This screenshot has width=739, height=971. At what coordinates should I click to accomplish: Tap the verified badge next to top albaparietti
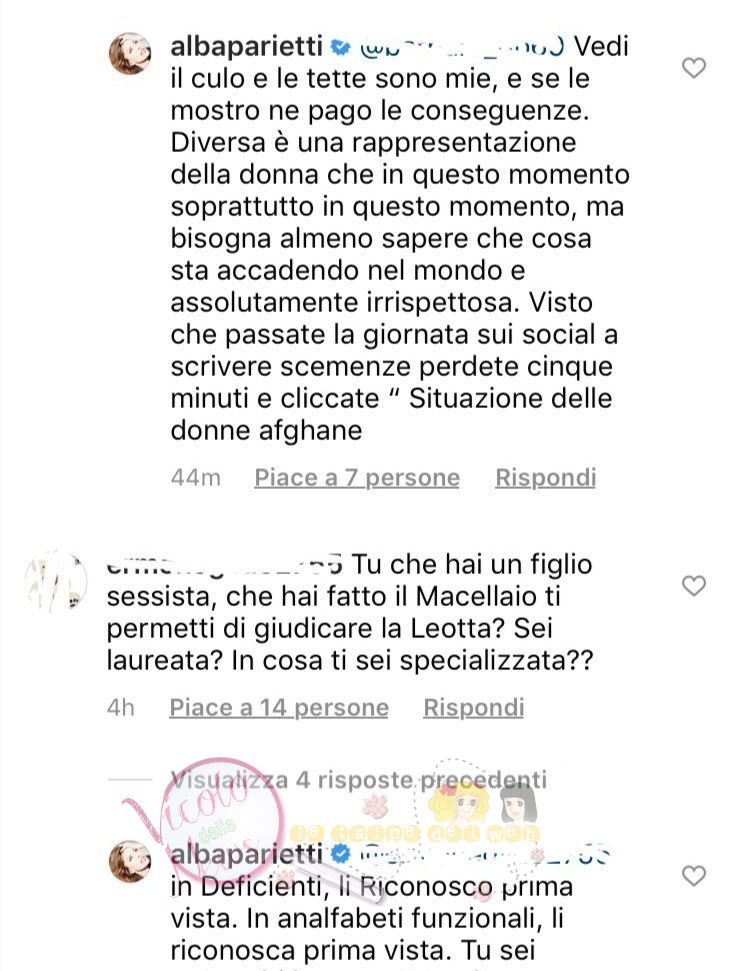click(x=341, y=47)
